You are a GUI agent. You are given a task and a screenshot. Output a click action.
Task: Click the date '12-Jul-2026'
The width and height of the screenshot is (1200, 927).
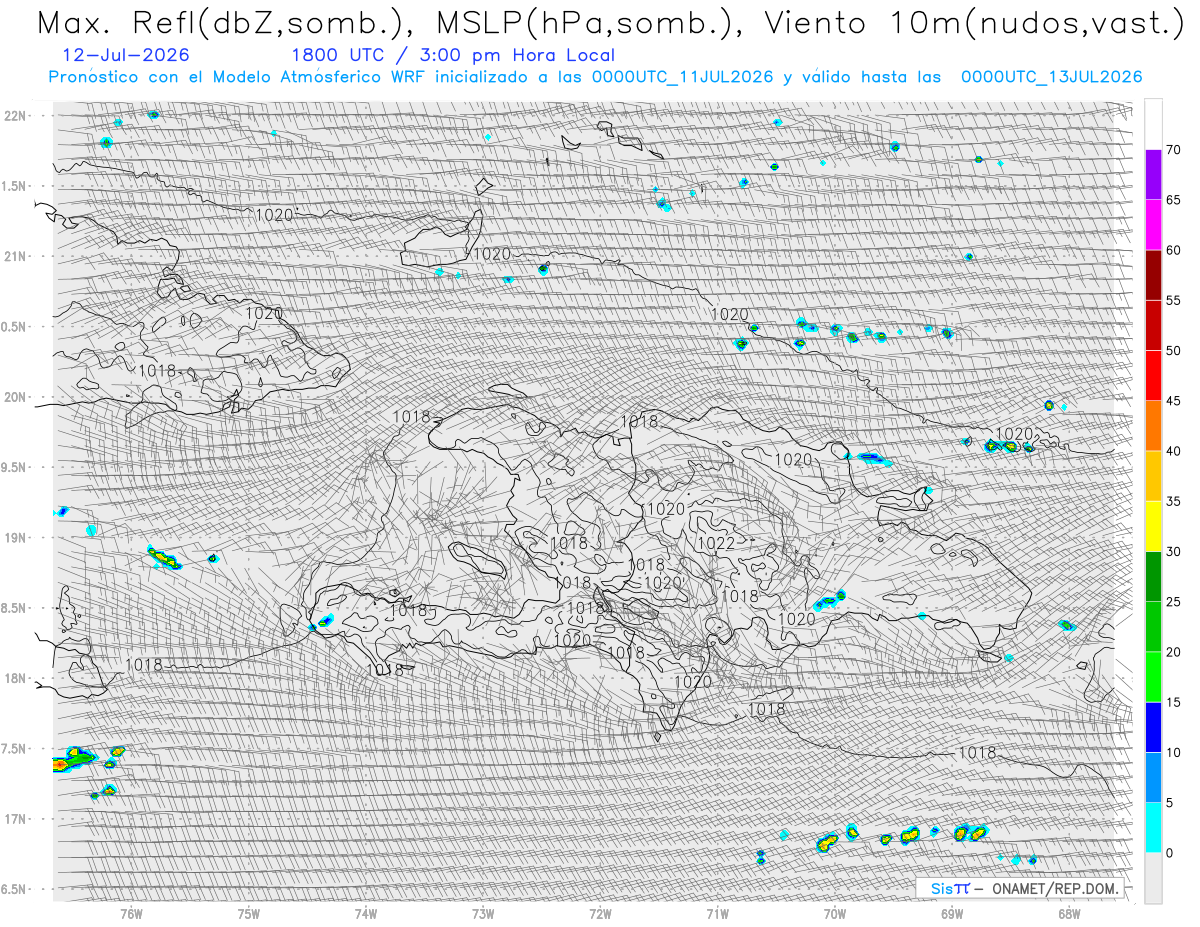tap(124, 55)
